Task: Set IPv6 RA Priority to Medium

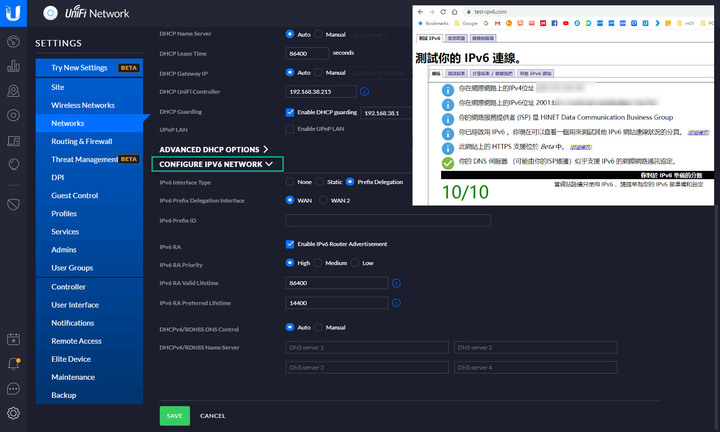Action: click(318, 263)
